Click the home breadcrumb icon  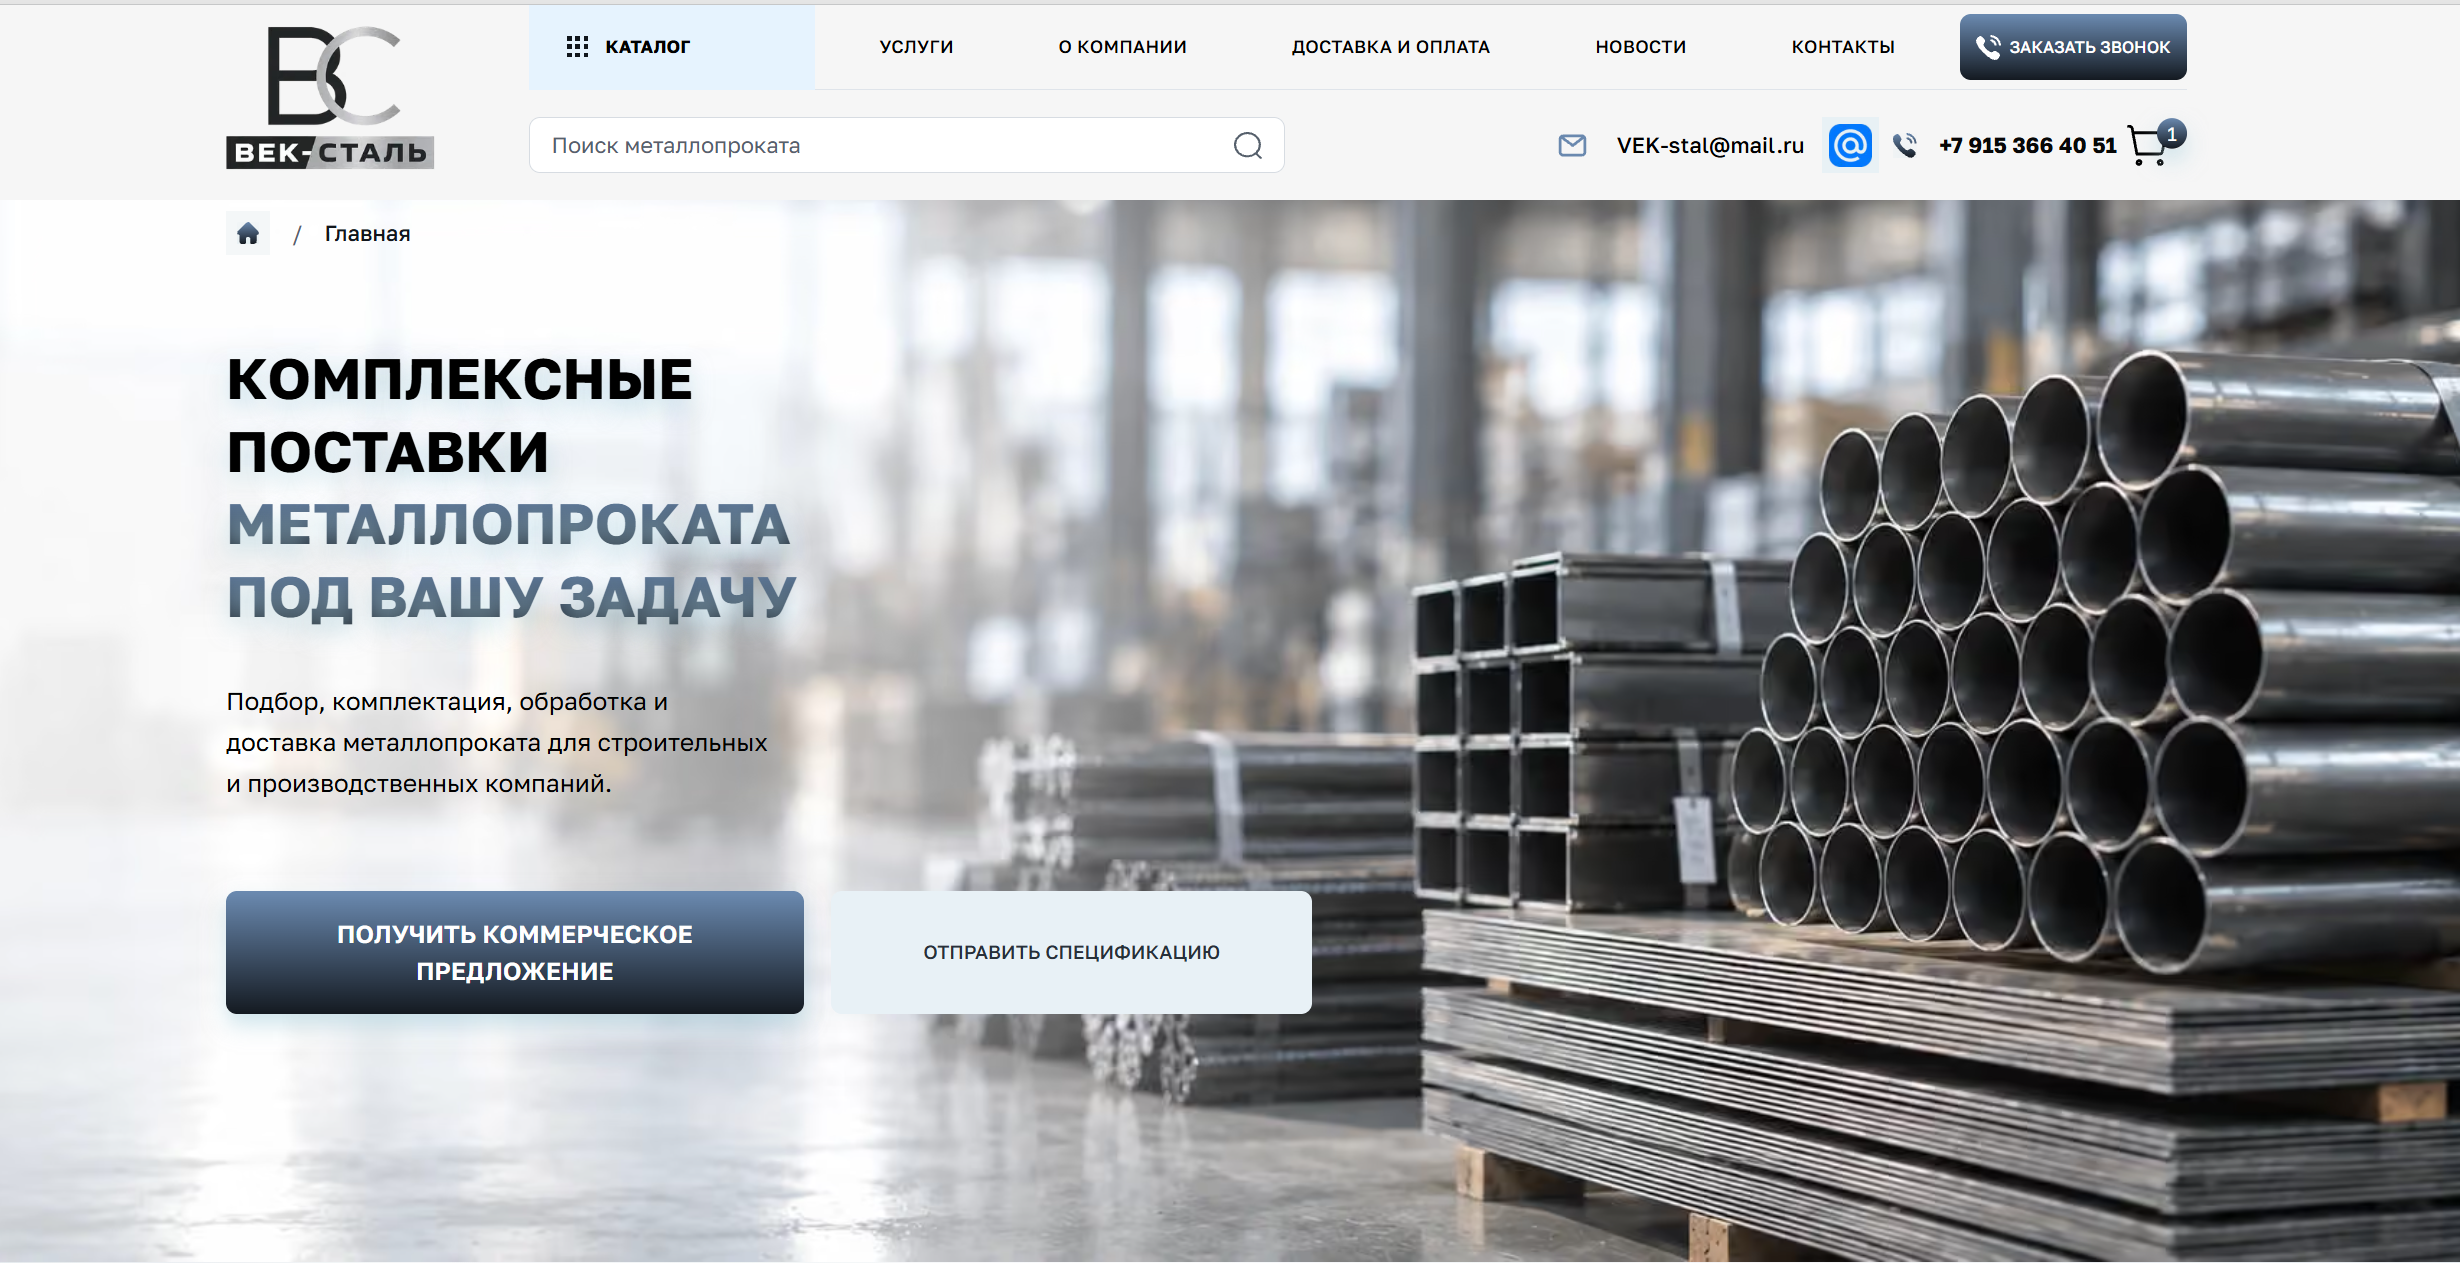click(x=248, y=234)
